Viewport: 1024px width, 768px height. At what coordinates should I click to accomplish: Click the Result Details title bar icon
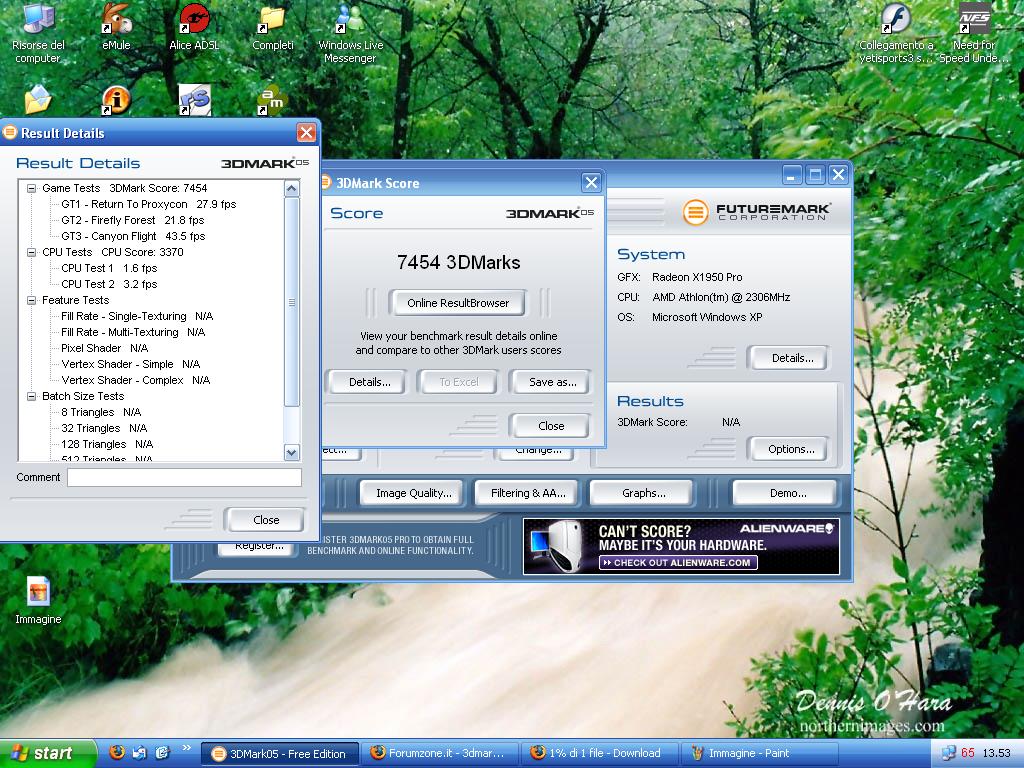(x=9, y=133)
